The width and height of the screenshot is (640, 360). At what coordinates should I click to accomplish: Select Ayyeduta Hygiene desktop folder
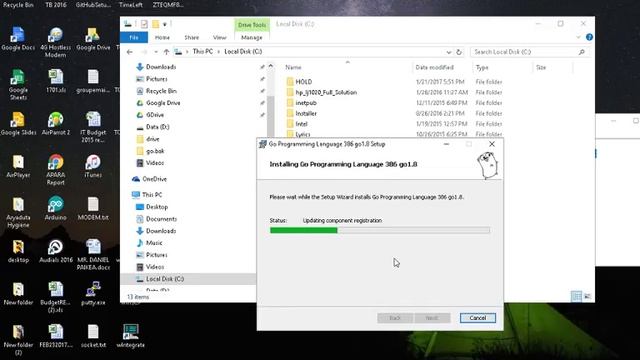pos(18,212)
